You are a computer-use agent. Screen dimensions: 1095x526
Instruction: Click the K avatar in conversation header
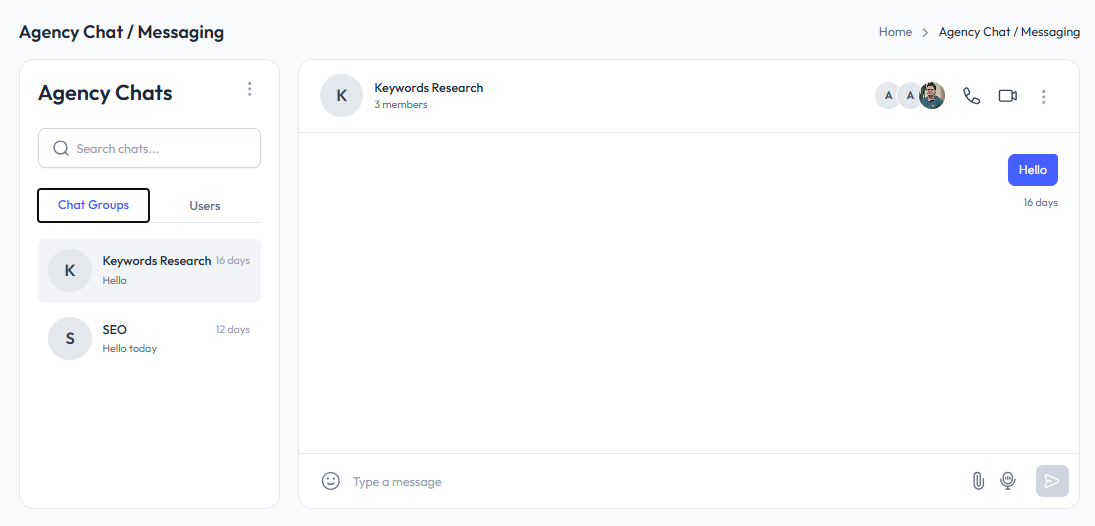coord(341,96)
